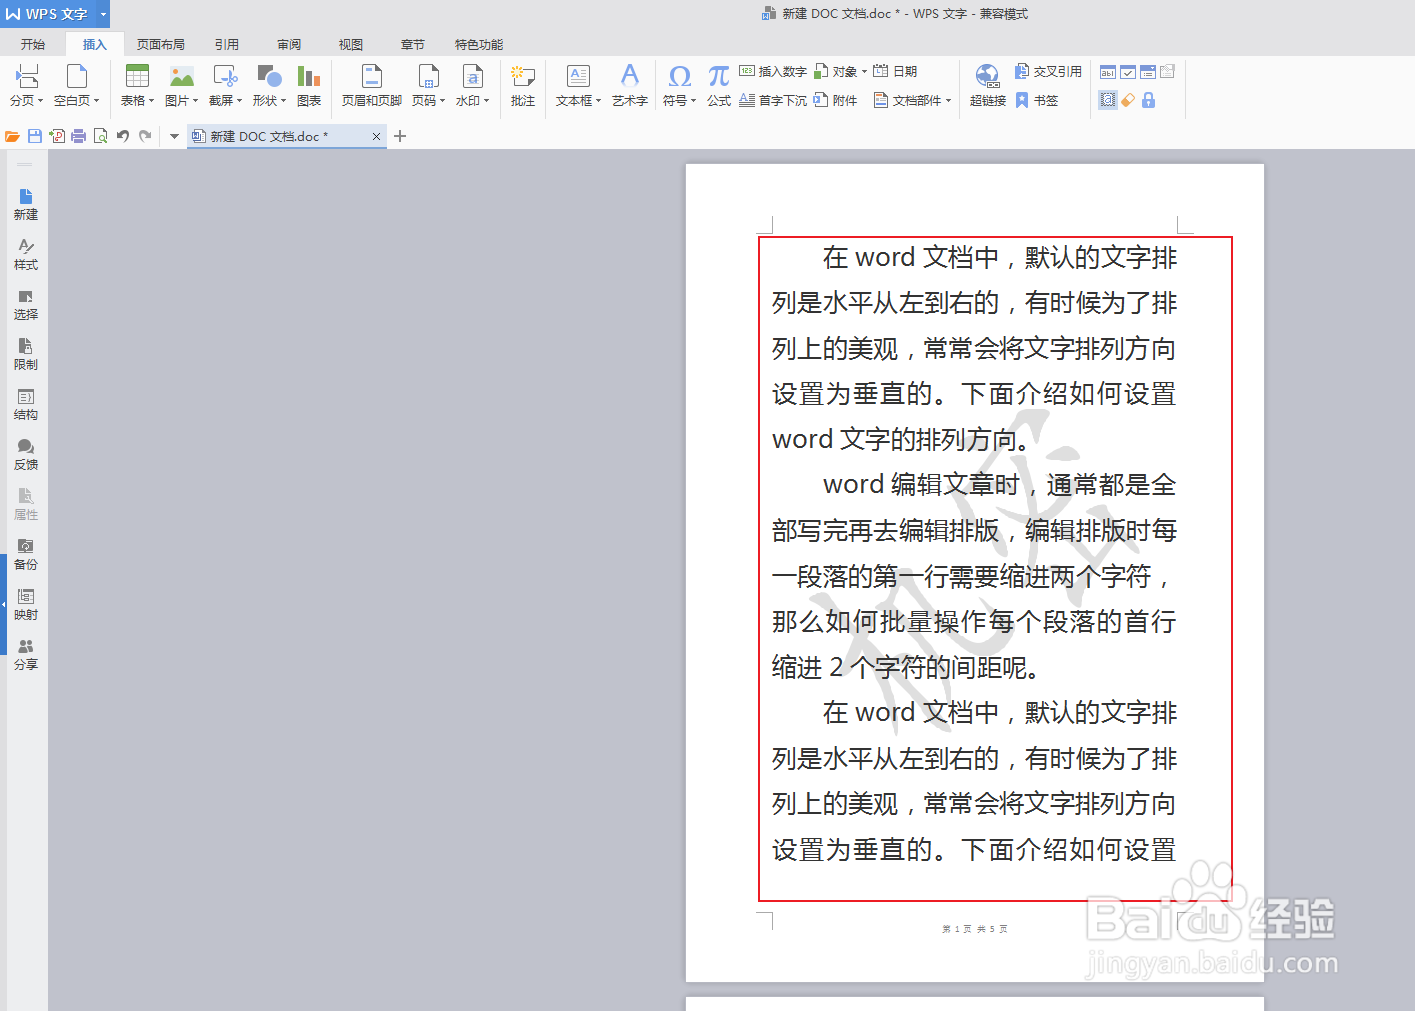Open the 公式 equation editor
Viewport: 1415px width, 1011px height.
(x=717, y=85)
